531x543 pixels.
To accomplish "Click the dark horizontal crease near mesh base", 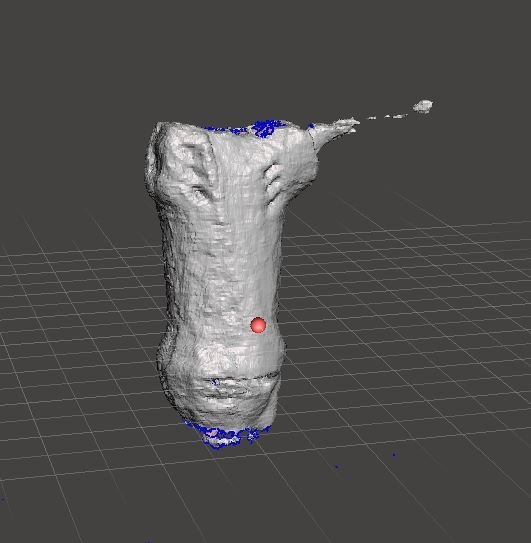I will coord(242,377).
